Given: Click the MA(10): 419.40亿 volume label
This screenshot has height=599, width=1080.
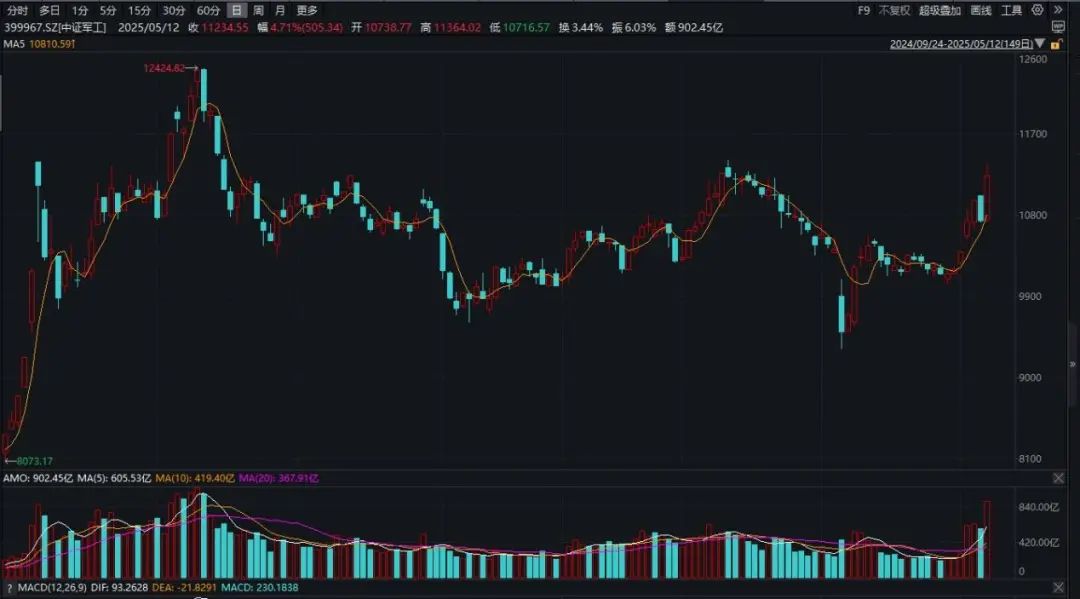Looking at the screenshot, I should click(195, 478).
